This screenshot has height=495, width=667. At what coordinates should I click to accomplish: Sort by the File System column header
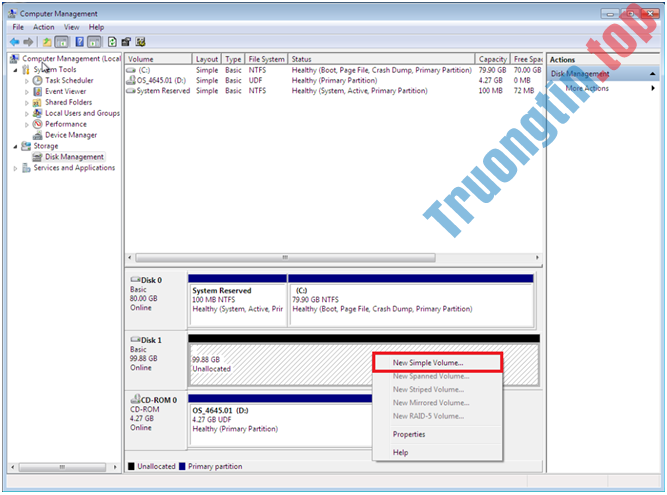click(x=266, y=59)
